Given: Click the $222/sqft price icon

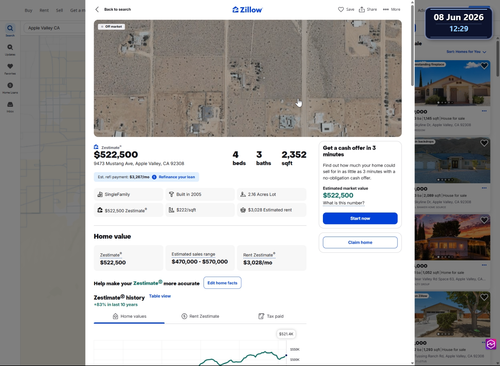Looking at the screenshot, I should [171, 210].
